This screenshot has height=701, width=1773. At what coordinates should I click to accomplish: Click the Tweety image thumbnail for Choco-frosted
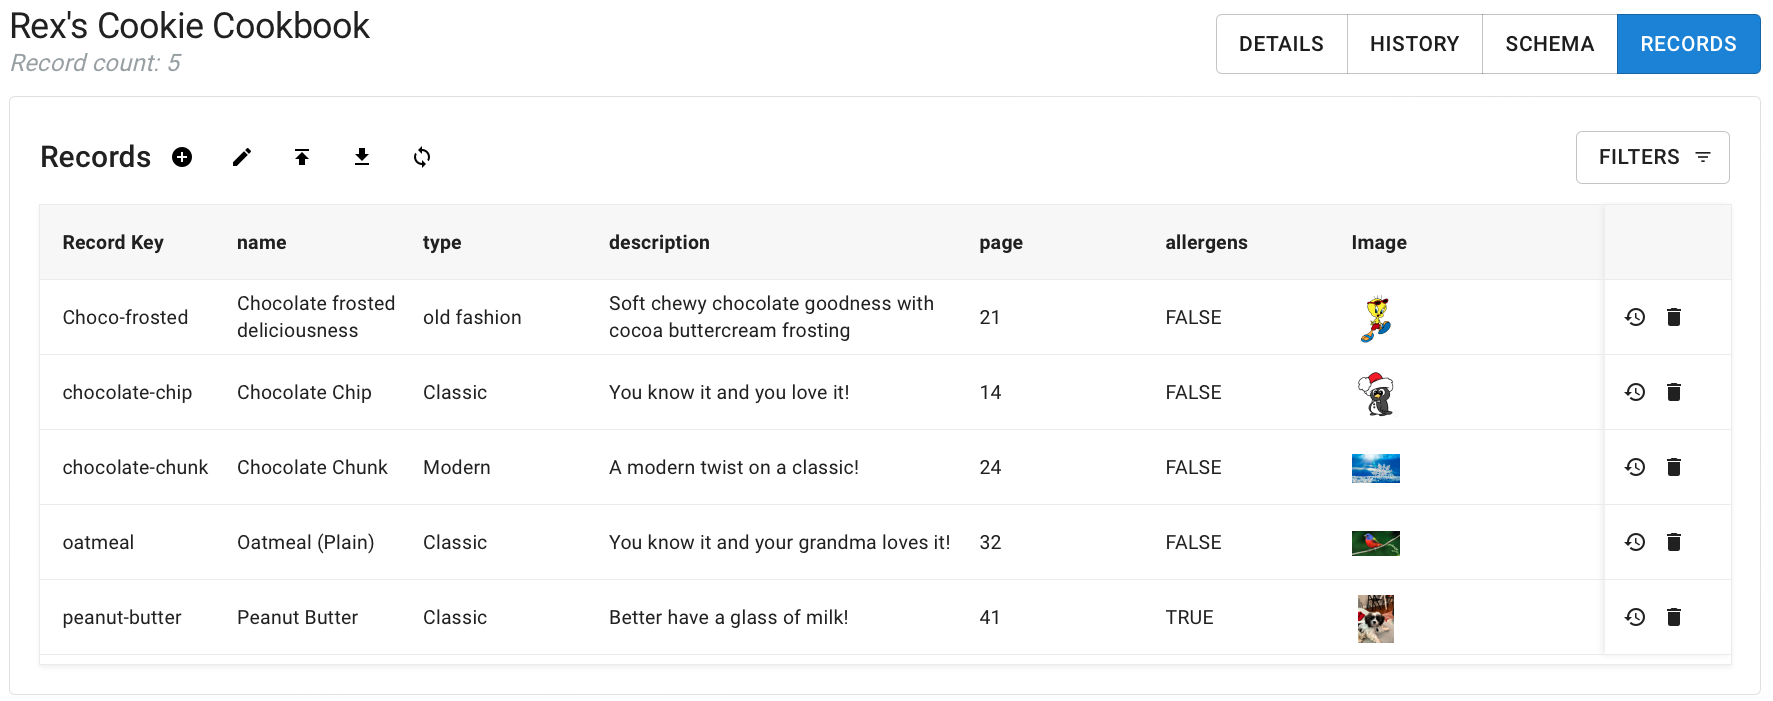1376,318
